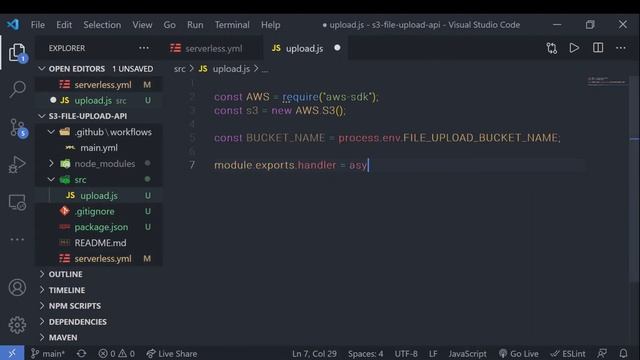Click the main branch indicator in status bar
640x360 pixels.
click(x=48, y=353)
